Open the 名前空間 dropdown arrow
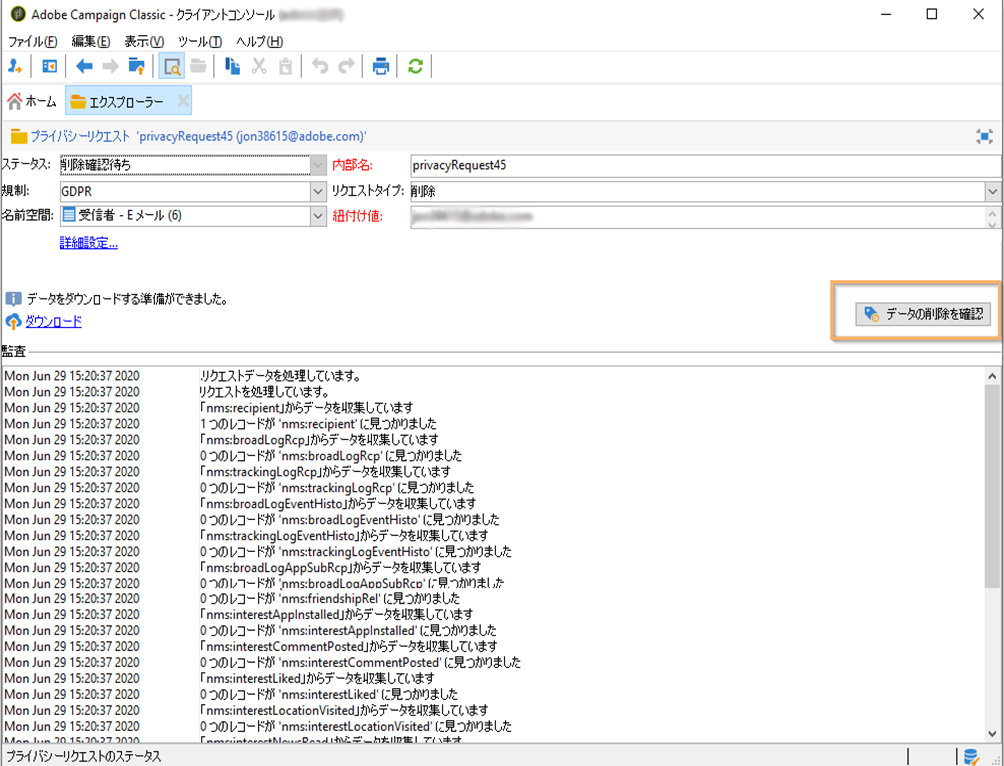Viewport: 1004px width, 766px height. click(318, 216)
